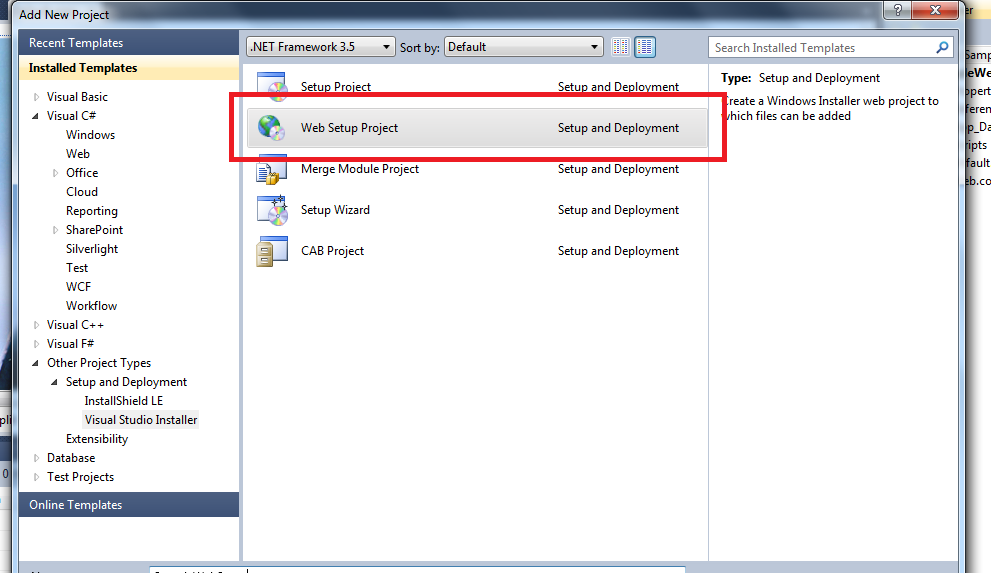Close the Add New Project dialog
Screen dimensions: 991x573
tap(935, 10)
